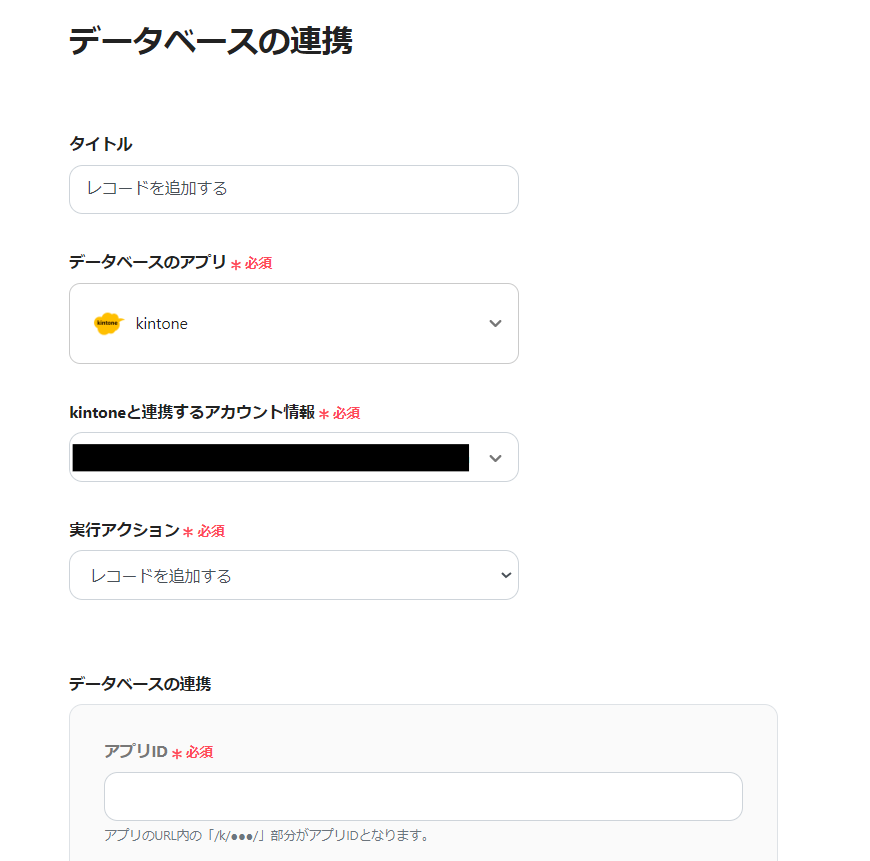Screen dimensions: 870x861
Task: Click the データベースの連携 section subheading
Action: coord(140,684)
